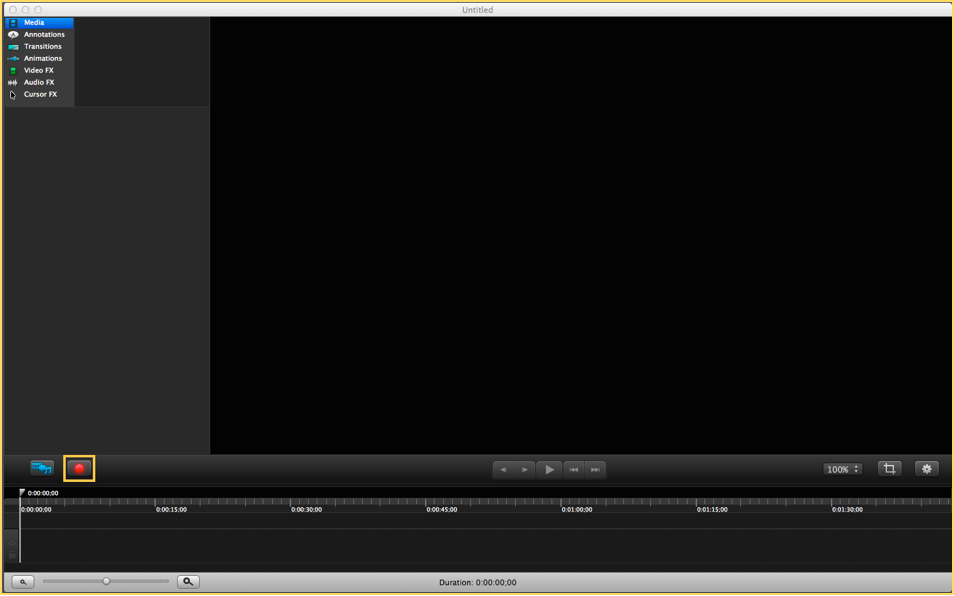The width and height of the screenshot is (954, 596).
Task: Click the playhead marker at 0:00:00;00
Action: (22, 493)
